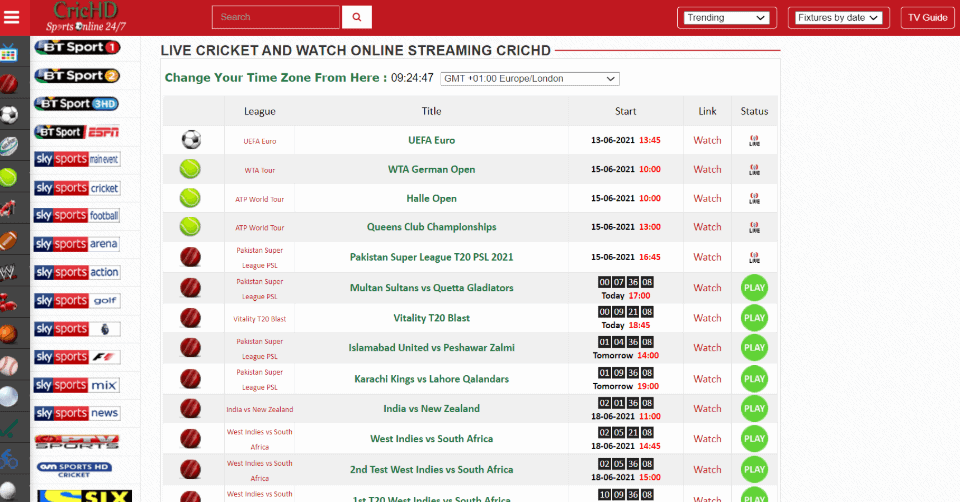Click the CricHD site logo

point(86,17)
